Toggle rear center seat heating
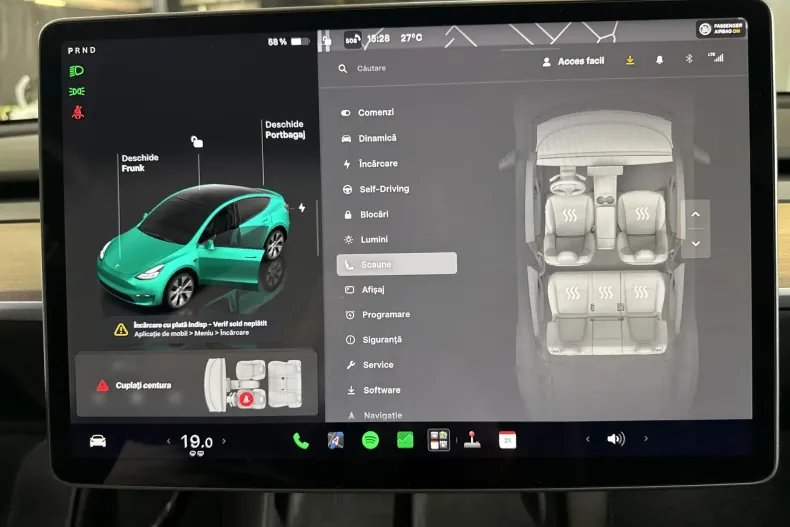This screenshot has width=790, height=527. [605, 292]
